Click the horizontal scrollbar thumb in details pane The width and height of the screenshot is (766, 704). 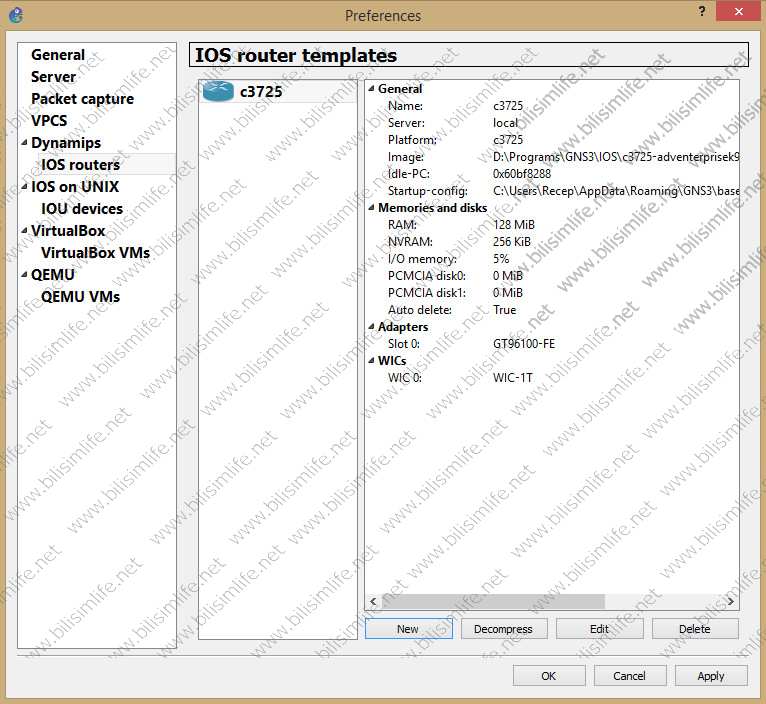493,601
